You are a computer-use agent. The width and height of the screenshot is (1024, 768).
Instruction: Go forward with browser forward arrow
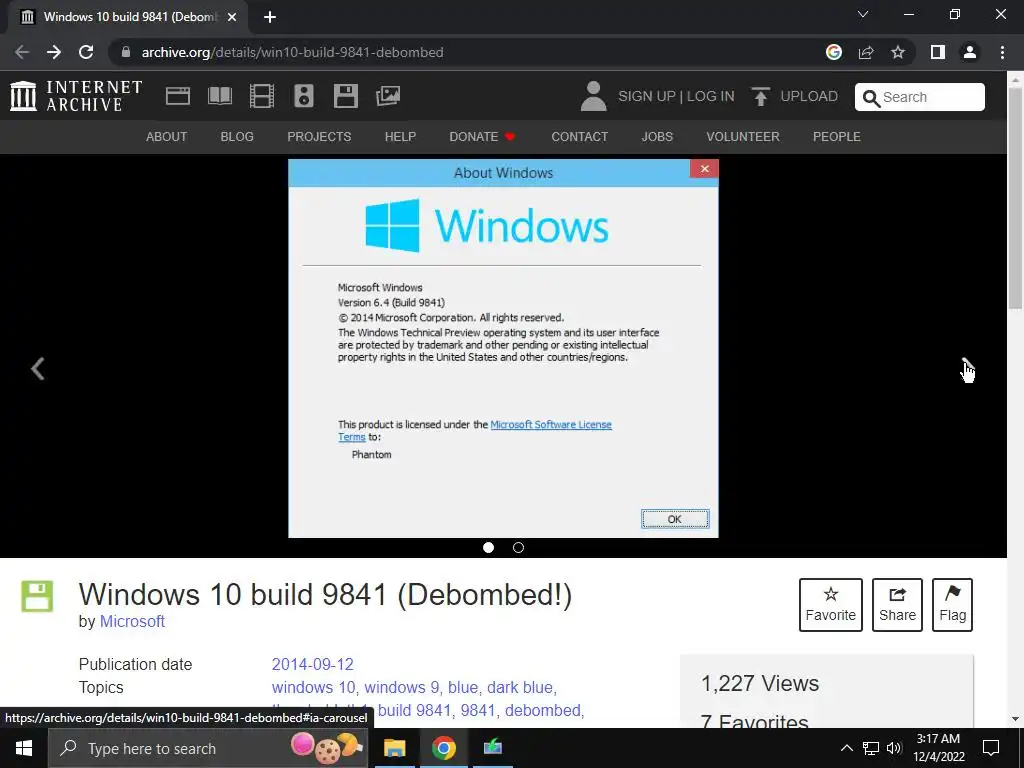click(54, 52)
